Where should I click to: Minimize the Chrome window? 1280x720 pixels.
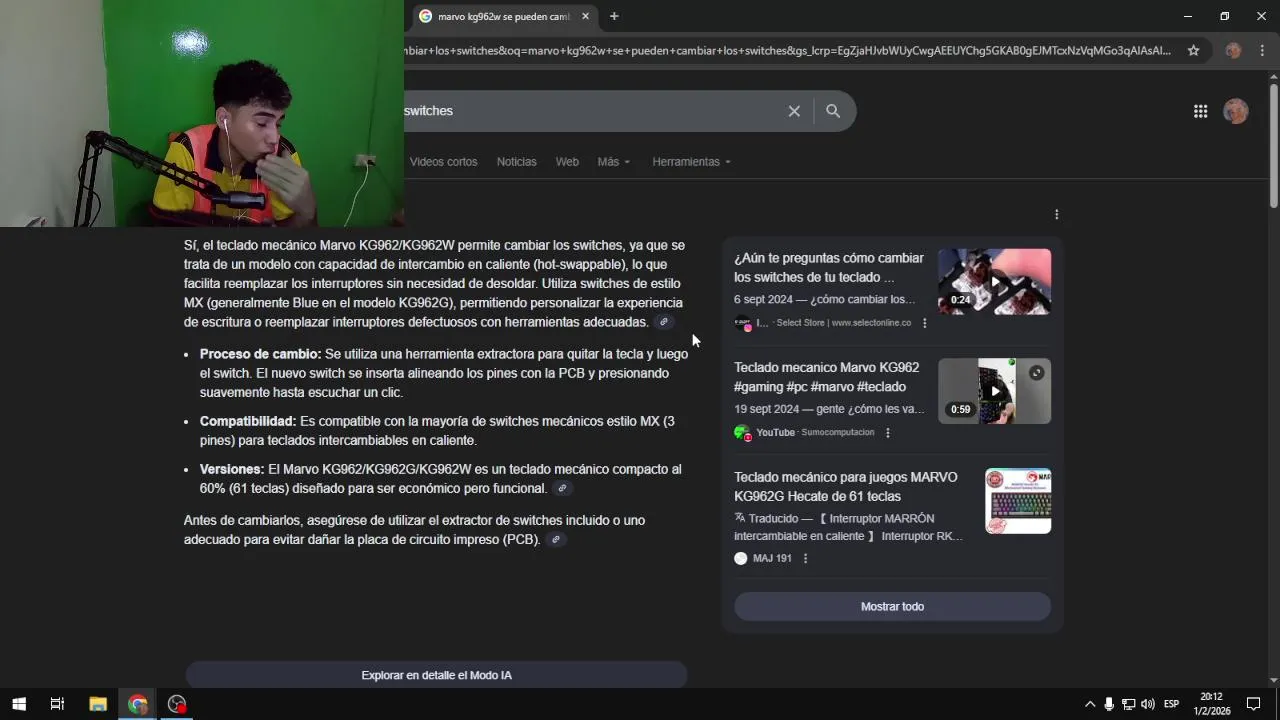coord(1188,16)
